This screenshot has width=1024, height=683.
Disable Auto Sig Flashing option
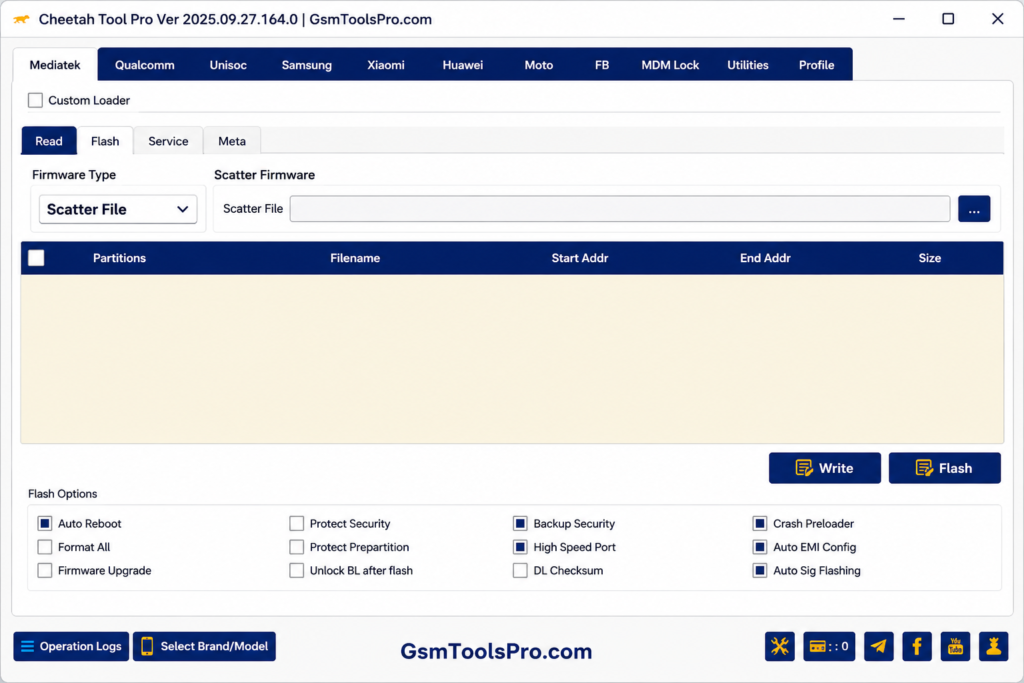pos(760,571)
